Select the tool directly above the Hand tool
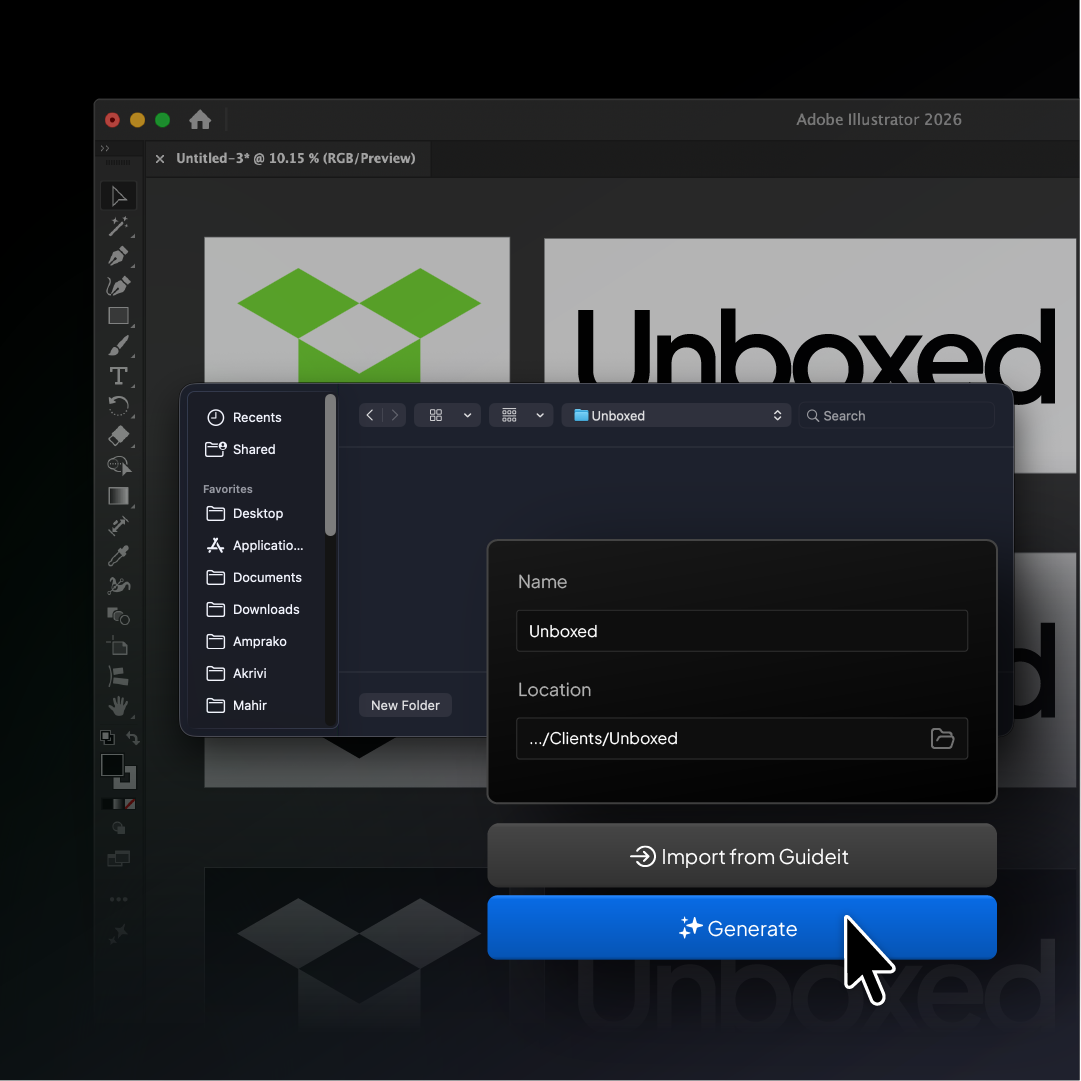Image resolution: width=1081 pixels, height=1081 pixels. coord(119,676)
